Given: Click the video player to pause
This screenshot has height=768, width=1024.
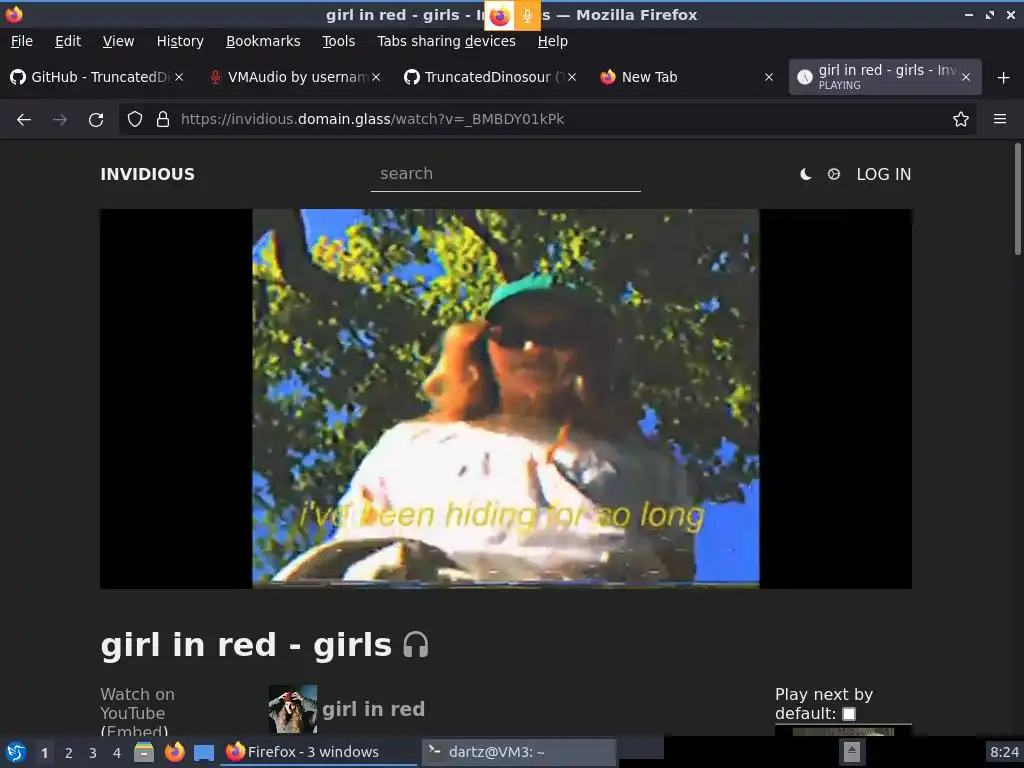Looking at the screenshot, I should (x=505, y=398).
